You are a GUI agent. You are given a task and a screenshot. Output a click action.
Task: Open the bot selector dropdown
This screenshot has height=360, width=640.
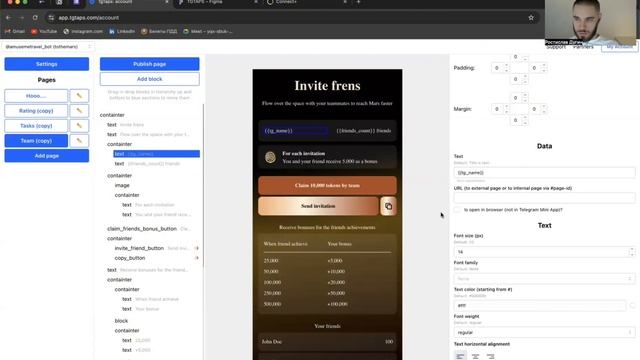[x=47, y=47]
